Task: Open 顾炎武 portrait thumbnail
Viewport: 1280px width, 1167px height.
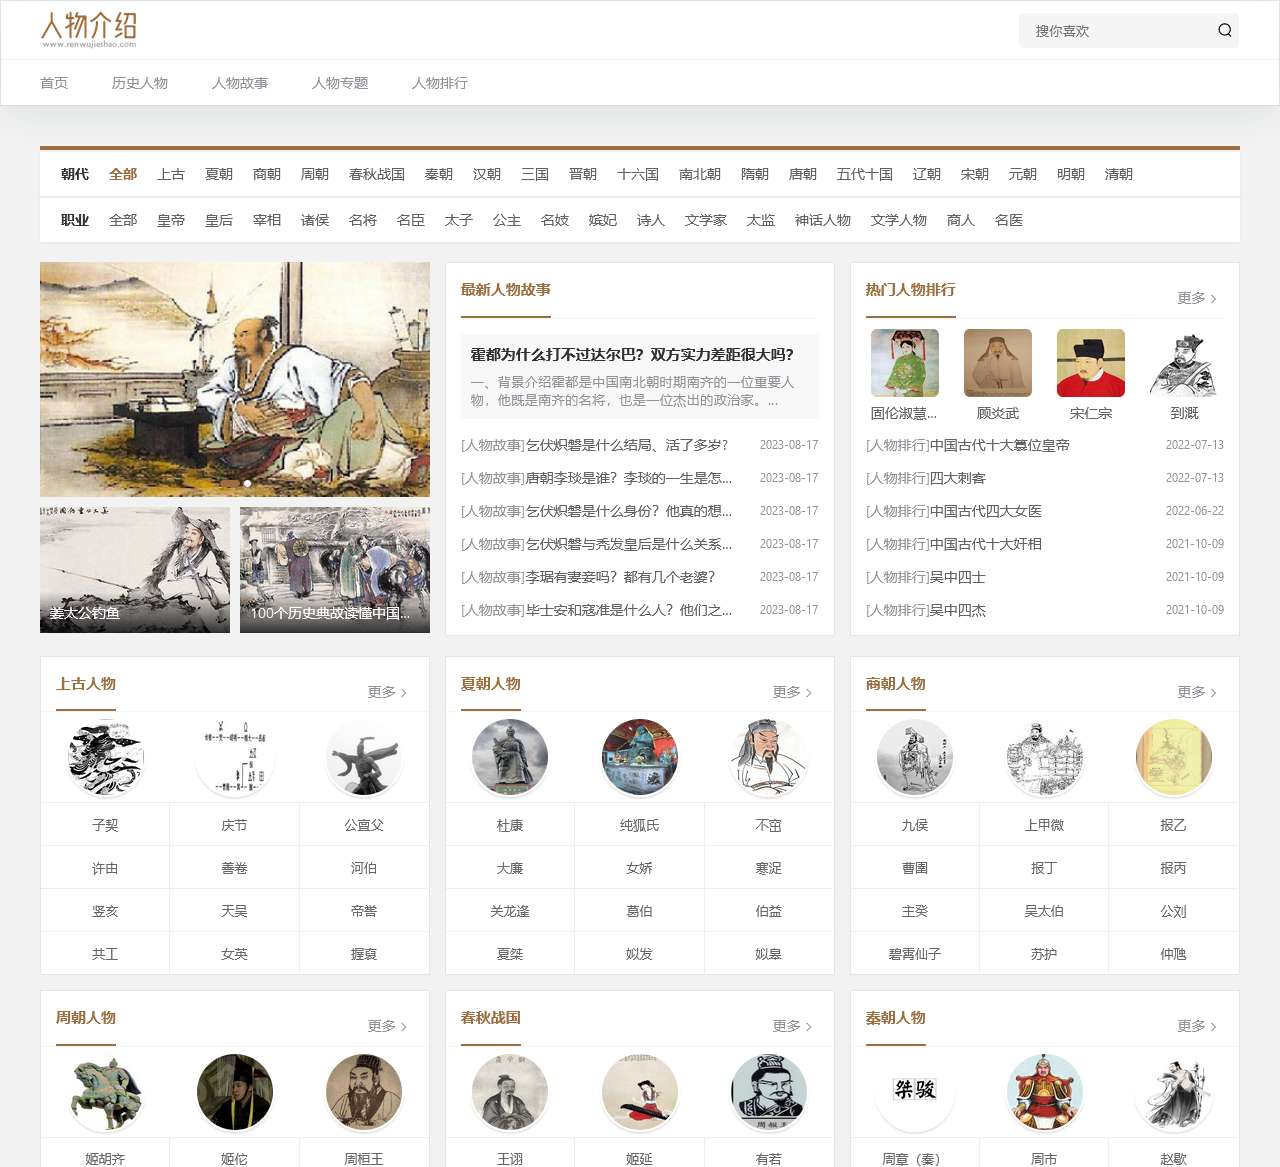Action: pyautogui.click(x=998, y=363)
